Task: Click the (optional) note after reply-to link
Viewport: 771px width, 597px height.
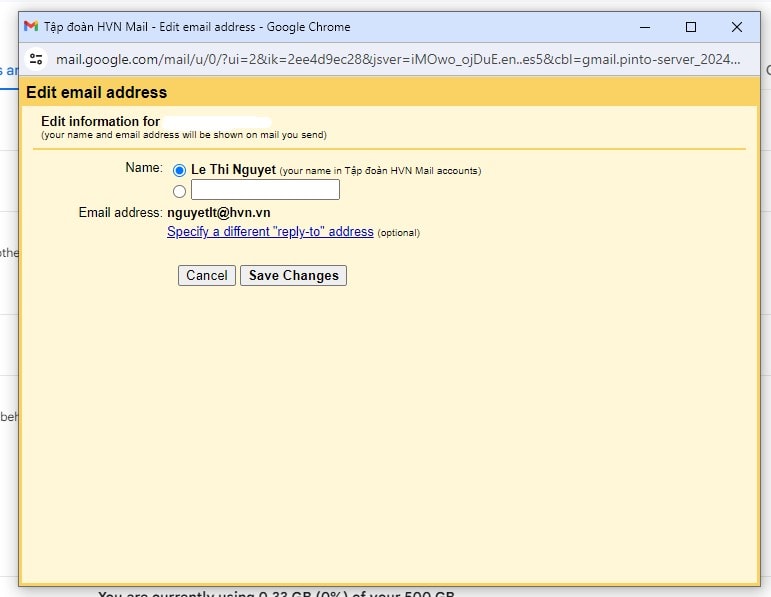Action: (399, 233)
